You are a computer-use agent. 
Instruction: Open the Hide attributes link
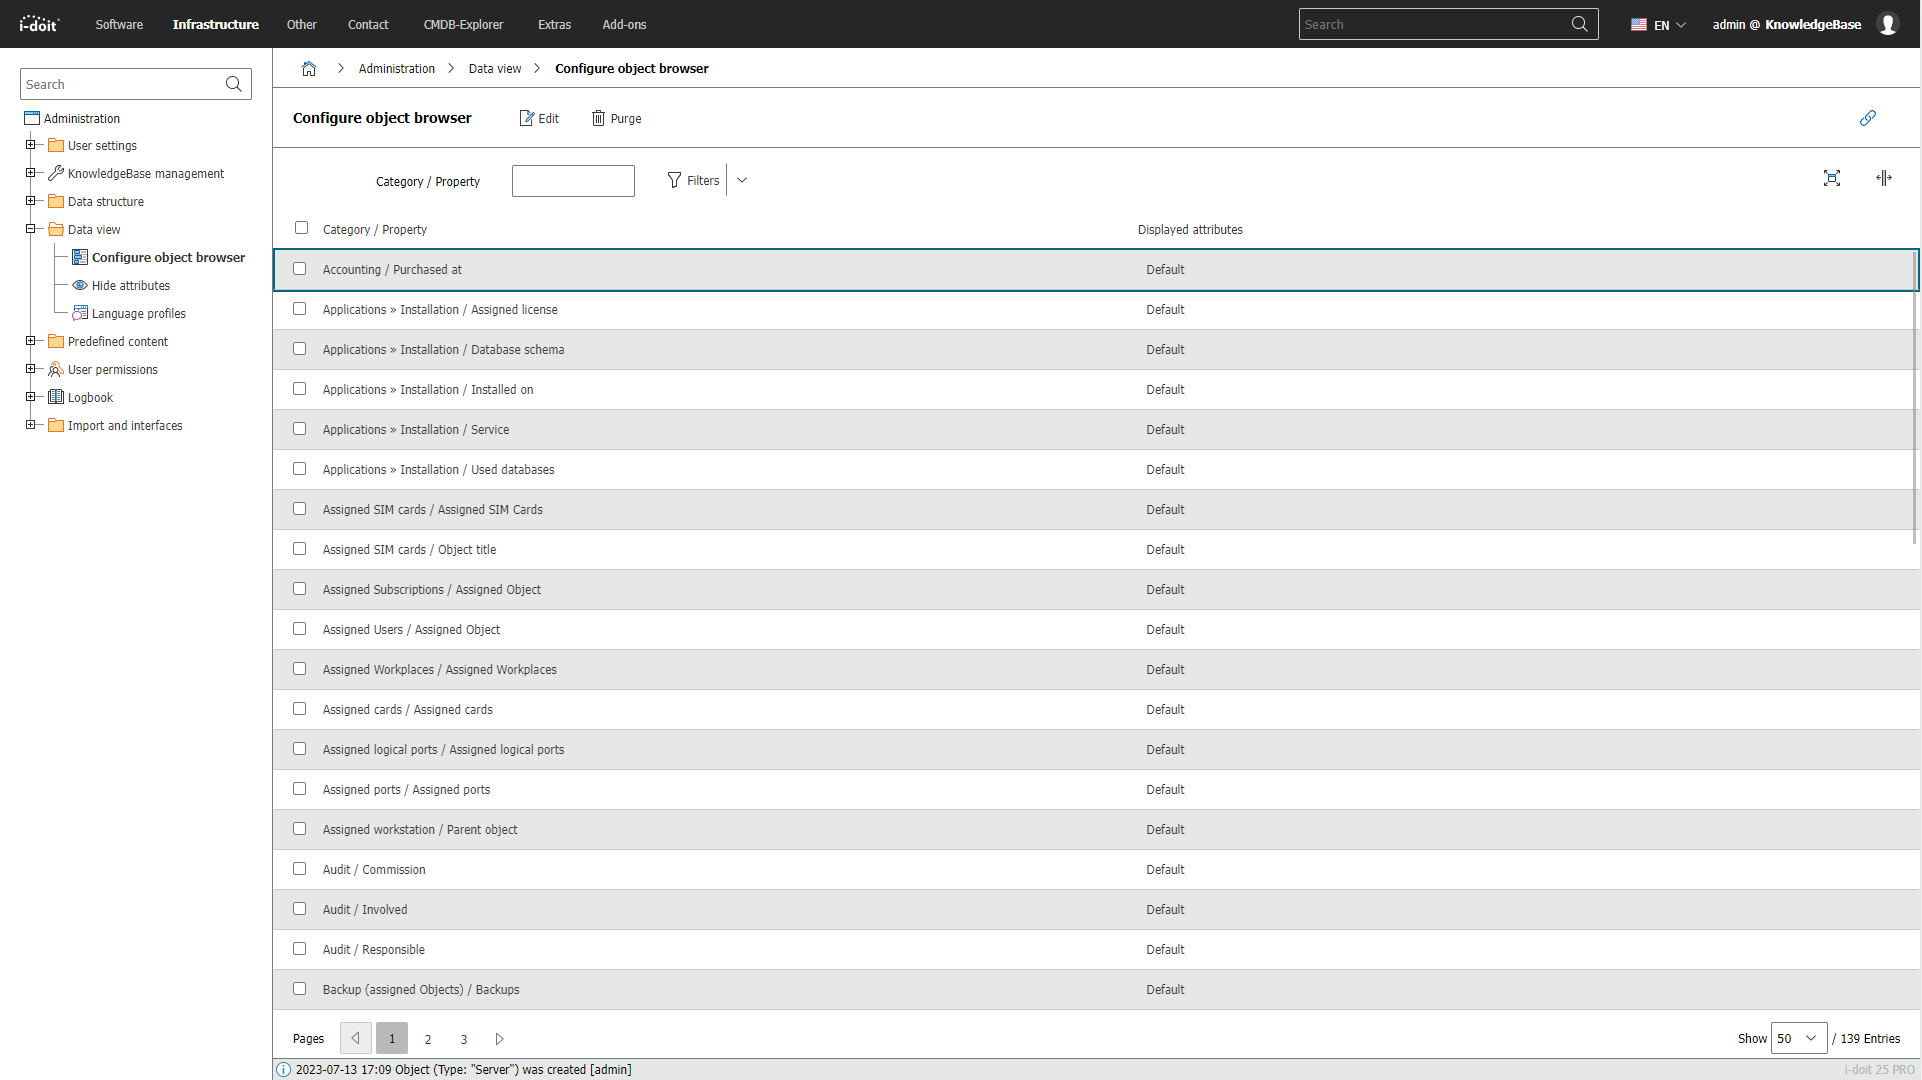(x=131, y=285)
